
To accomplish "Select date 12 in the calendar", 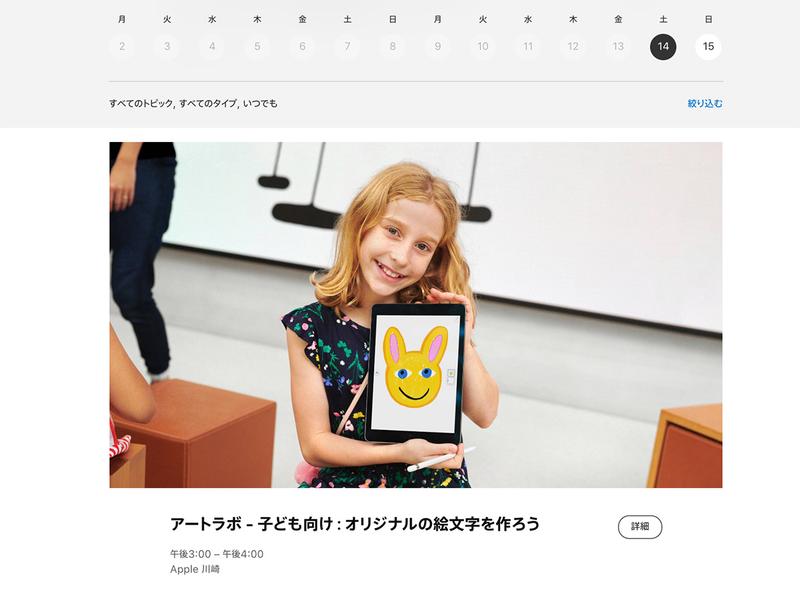I will point(573,46).
